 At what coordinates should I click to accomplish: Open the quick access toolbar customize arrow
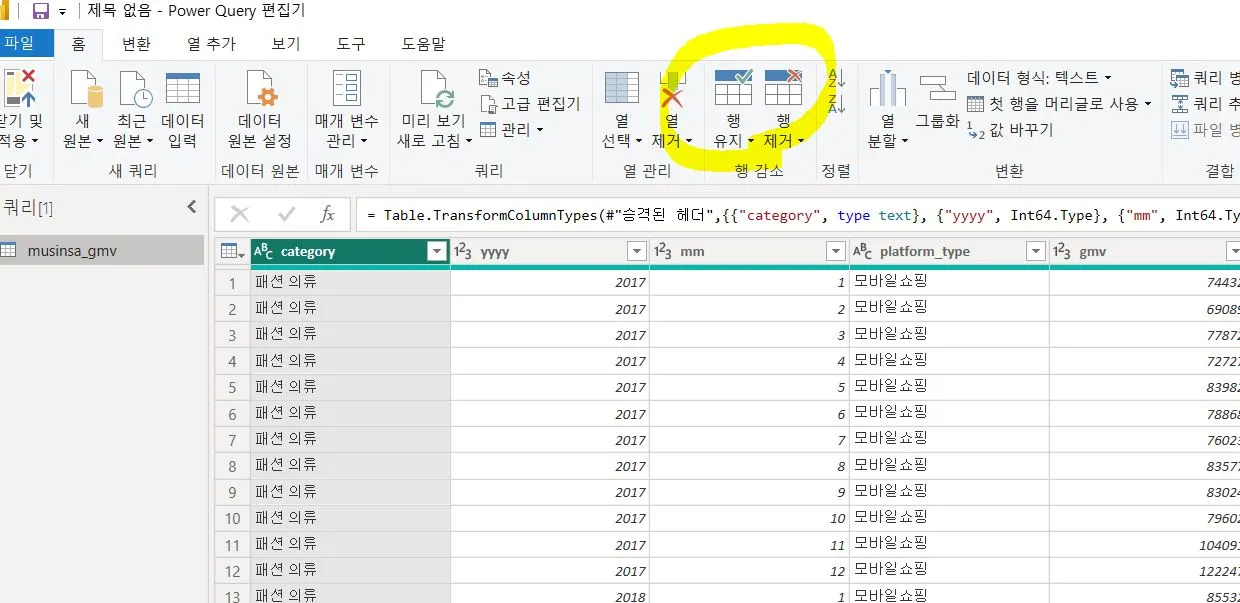[x=63, y=12]
